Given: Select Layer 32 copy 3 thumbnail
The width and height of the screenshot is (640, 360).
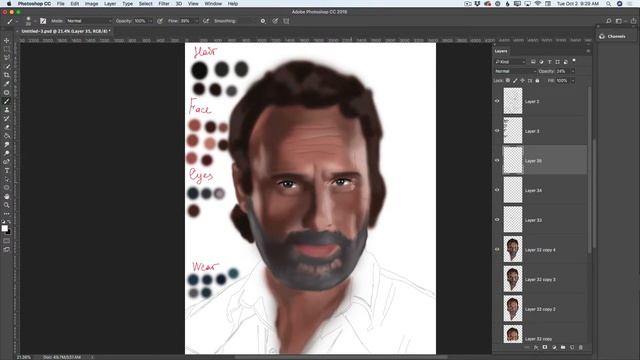Looking at the screenshot, I should pos(513,279).
